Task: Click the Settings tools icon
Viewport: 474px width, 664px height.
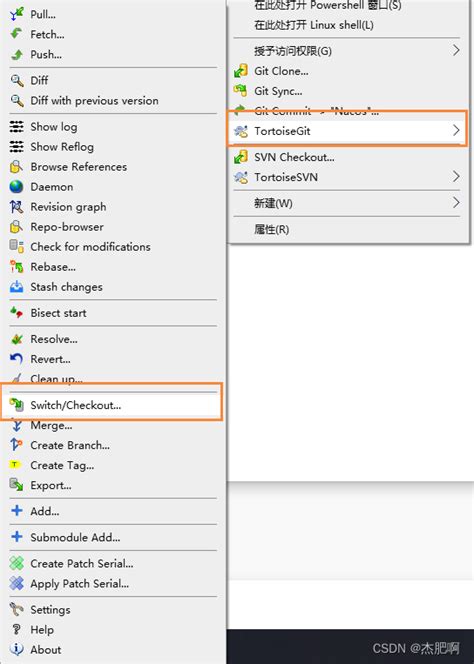Action: point(17,609)
